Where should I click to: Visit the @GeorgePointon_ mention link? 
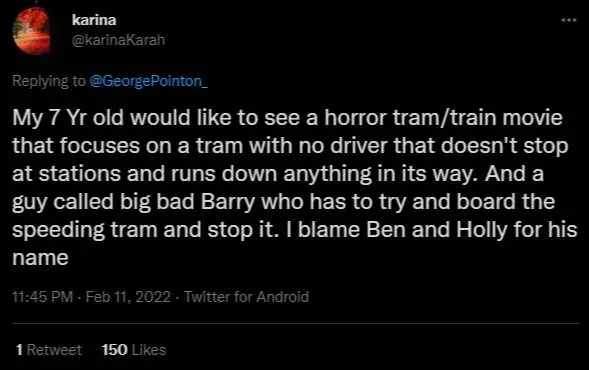click(148, 81)
